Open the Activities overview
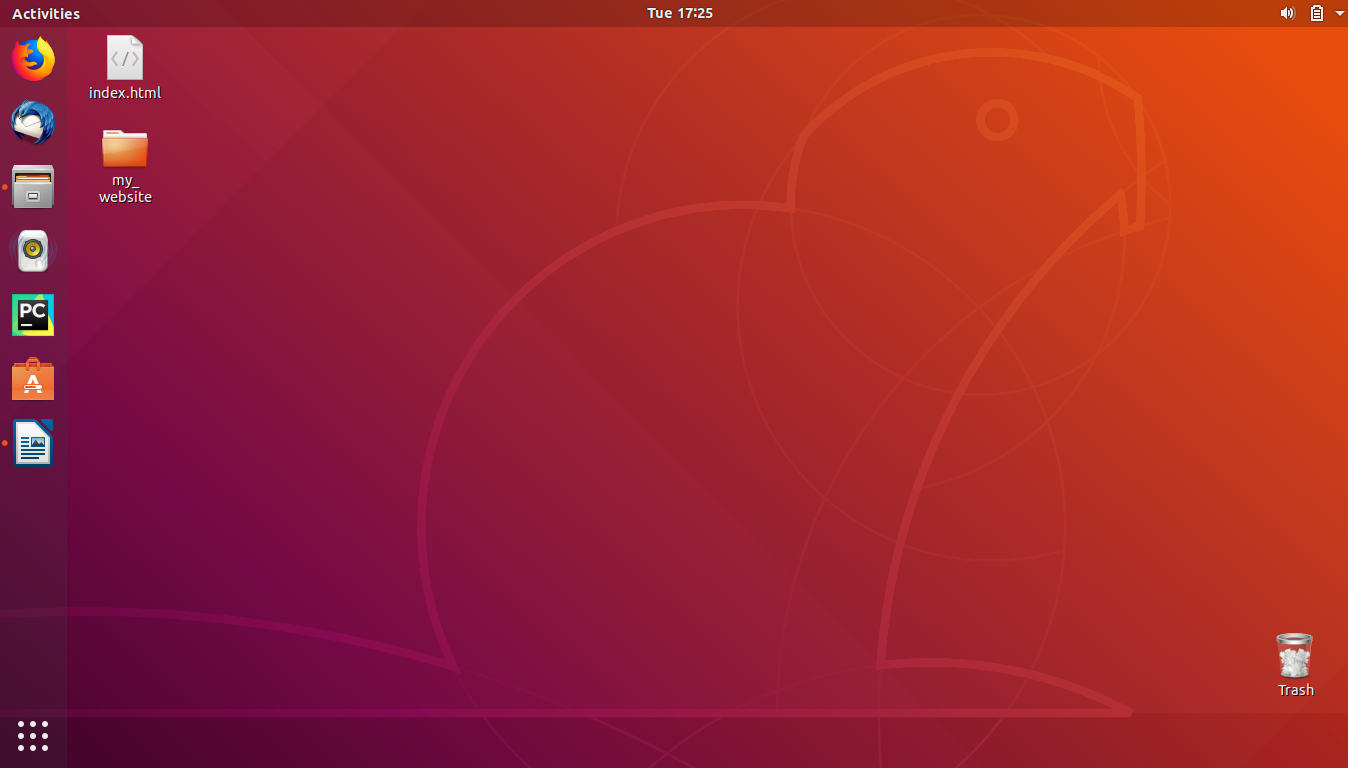The image size is (1348, 768). tap(46, 13)
